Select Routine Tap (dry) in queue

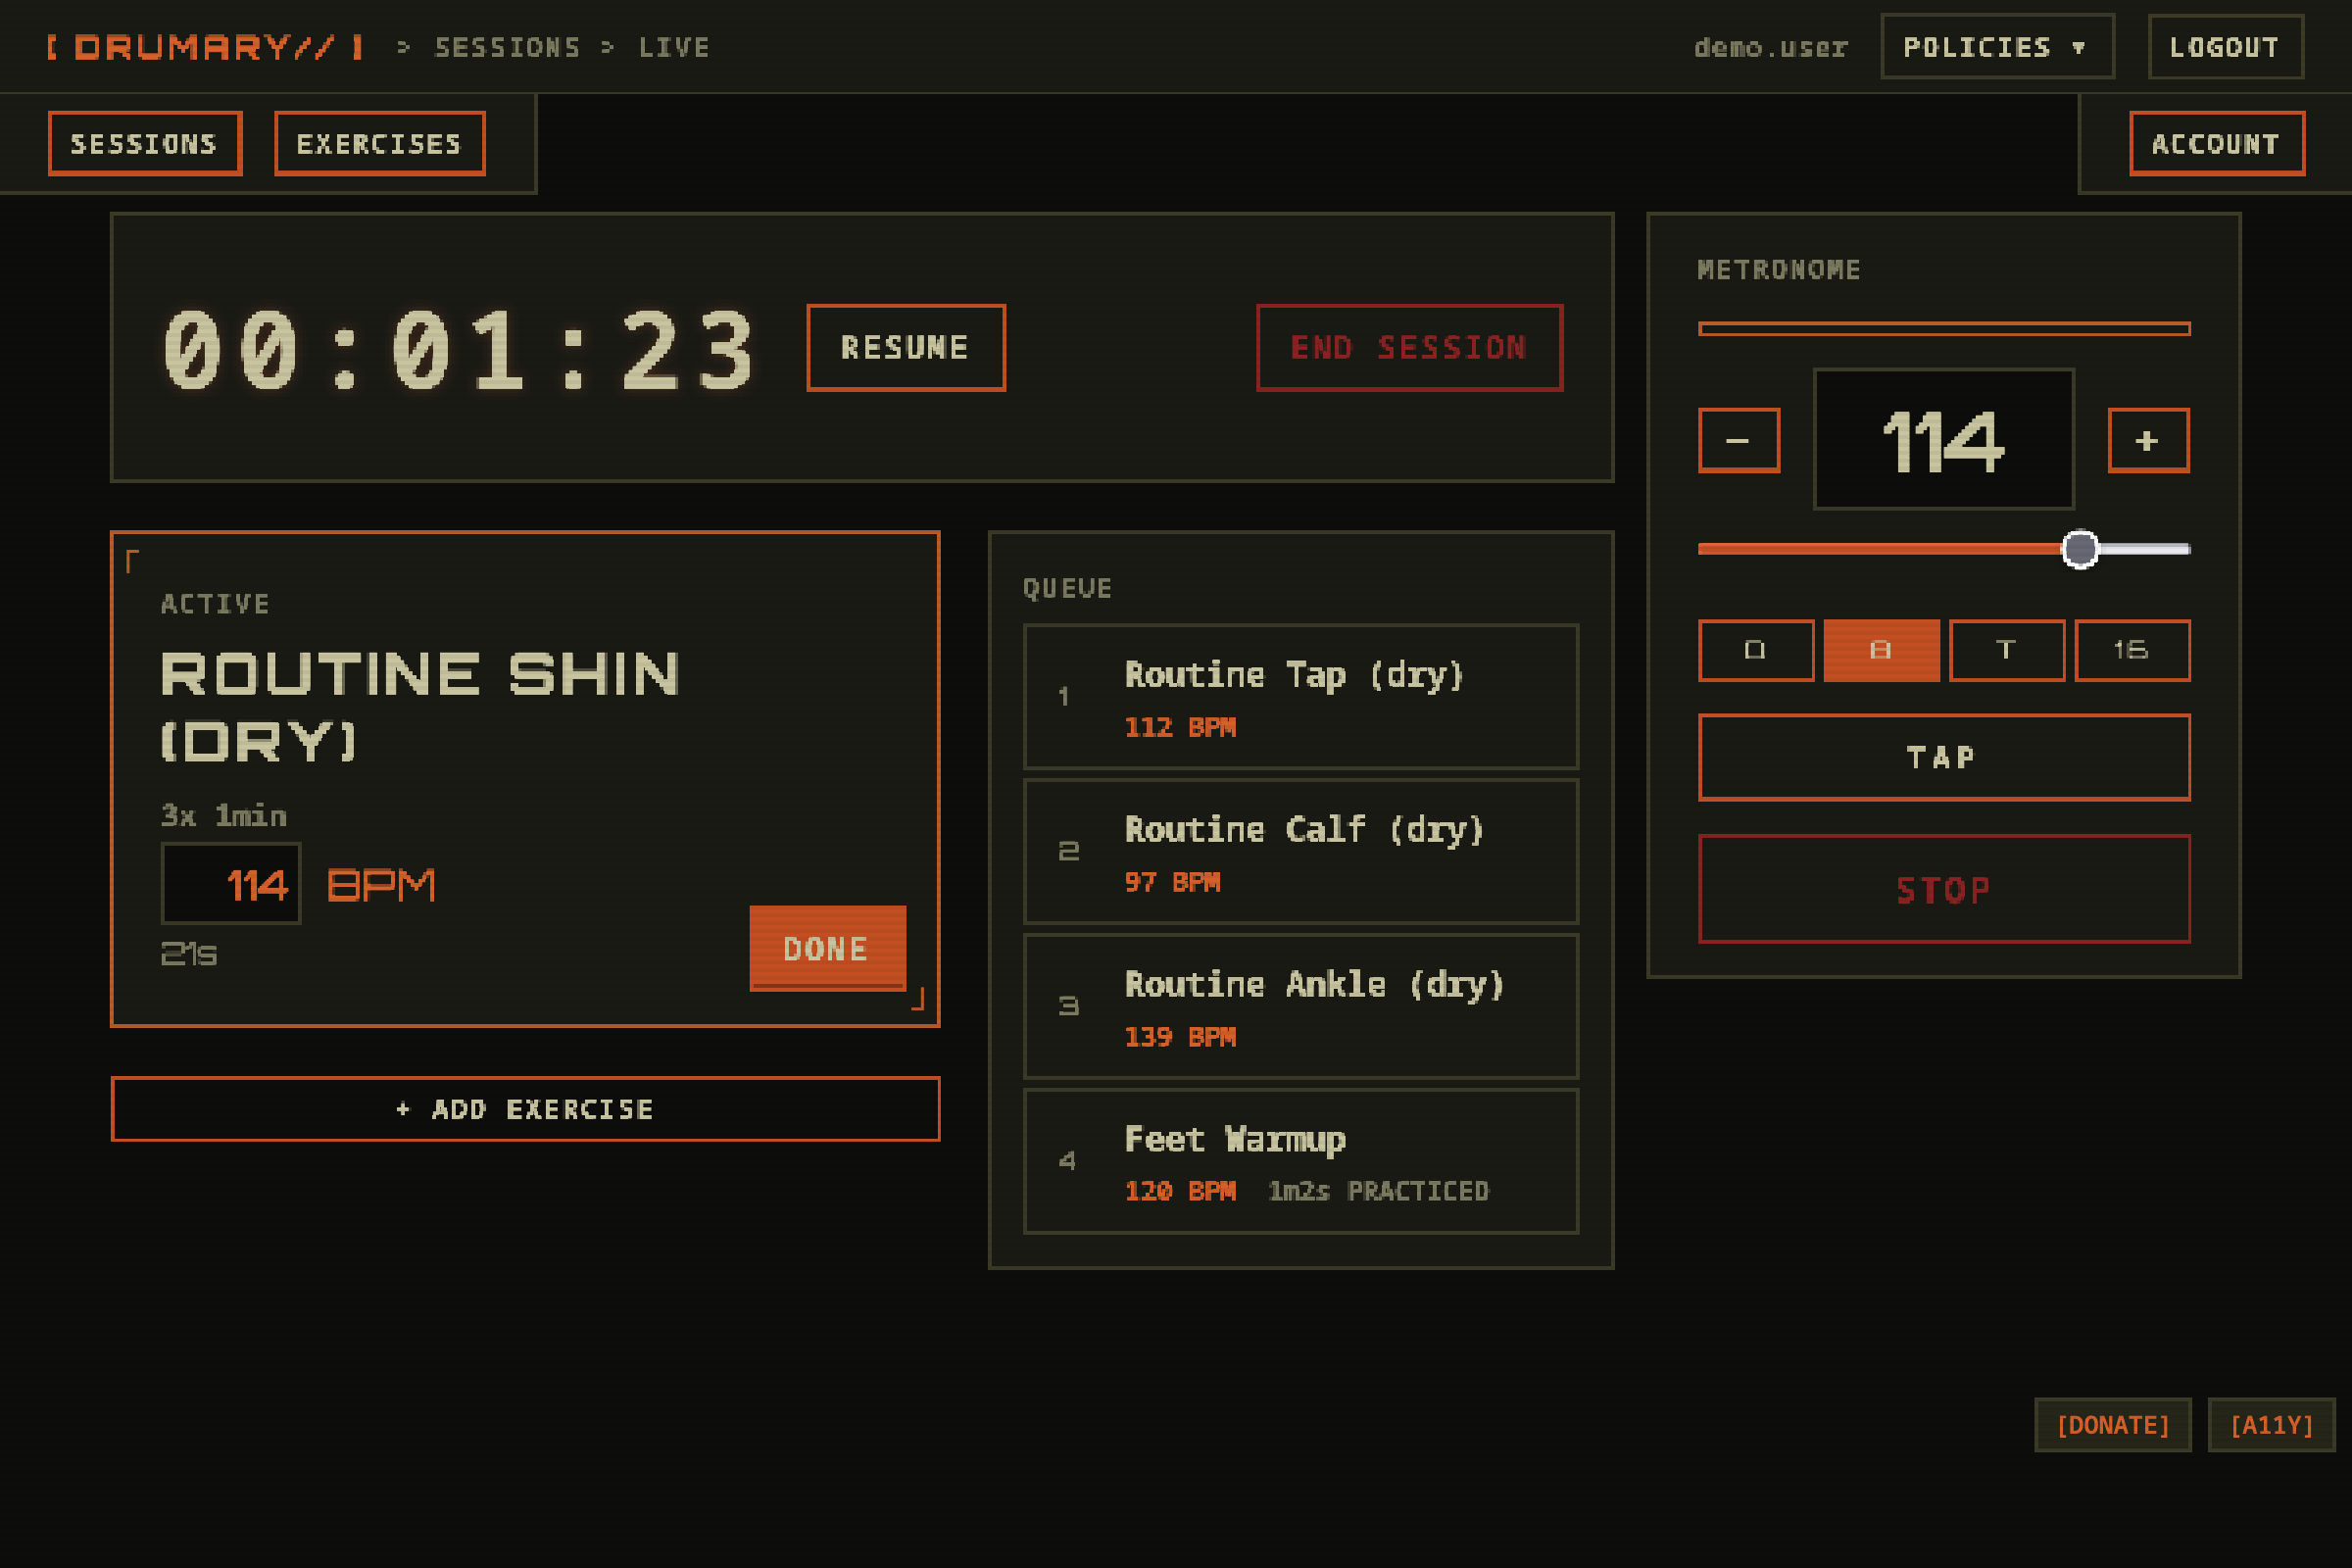click(1301, 697)
